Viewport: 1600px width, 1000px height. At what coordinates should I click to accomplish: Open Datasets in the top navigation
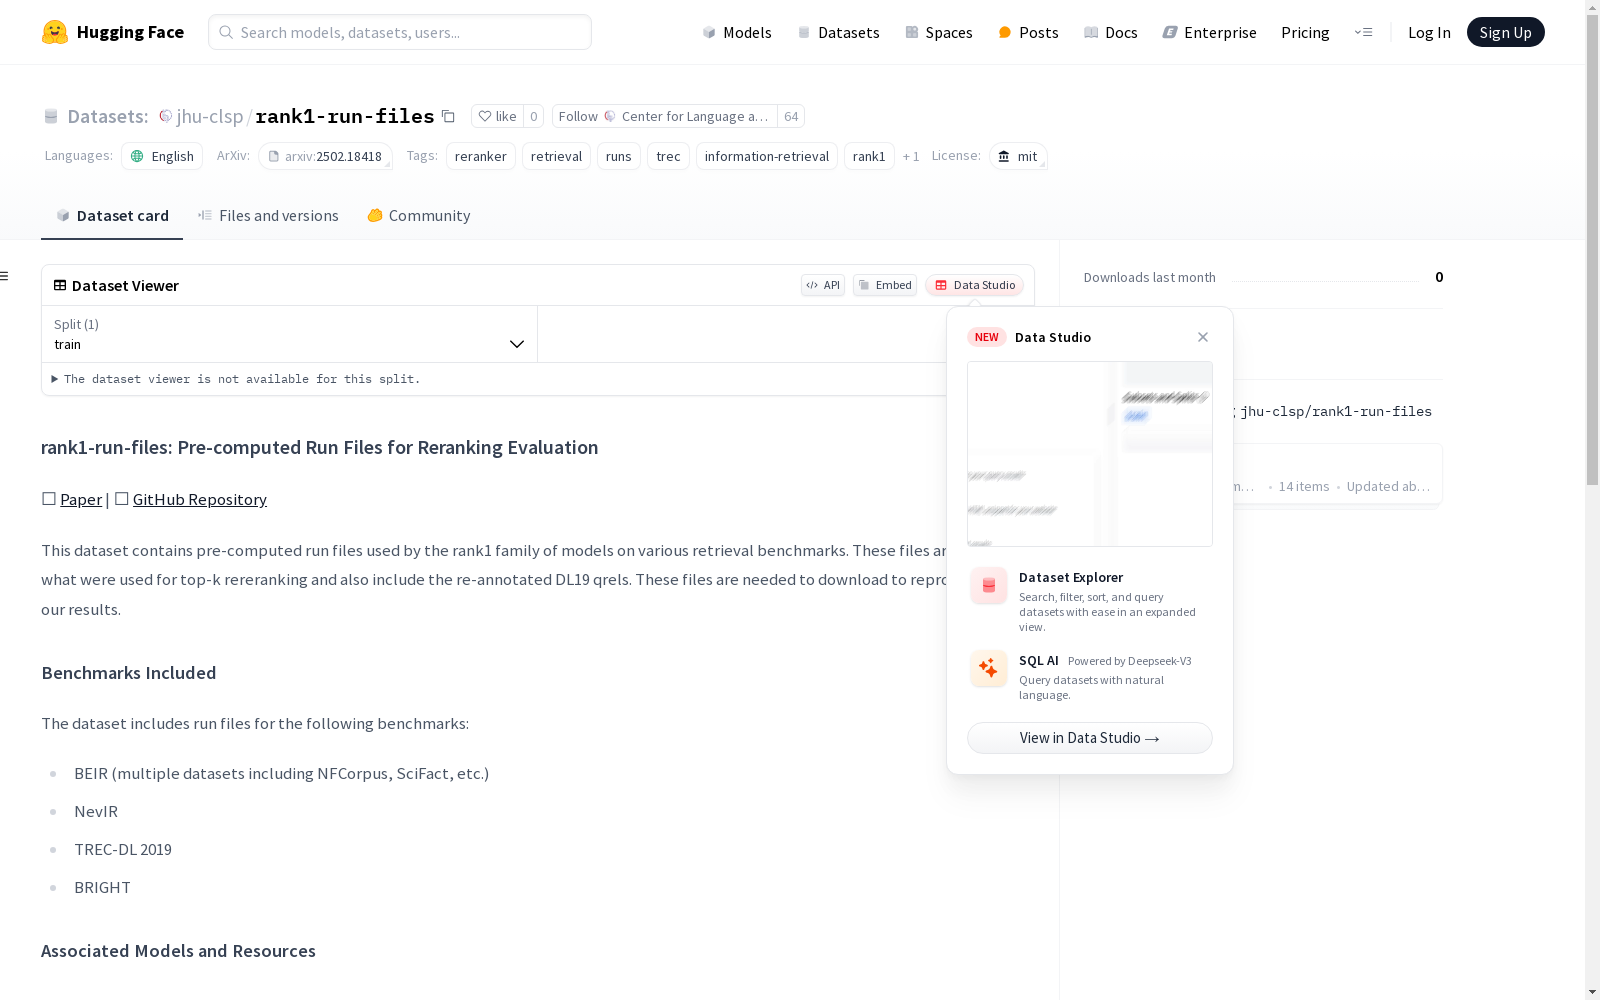838,32
